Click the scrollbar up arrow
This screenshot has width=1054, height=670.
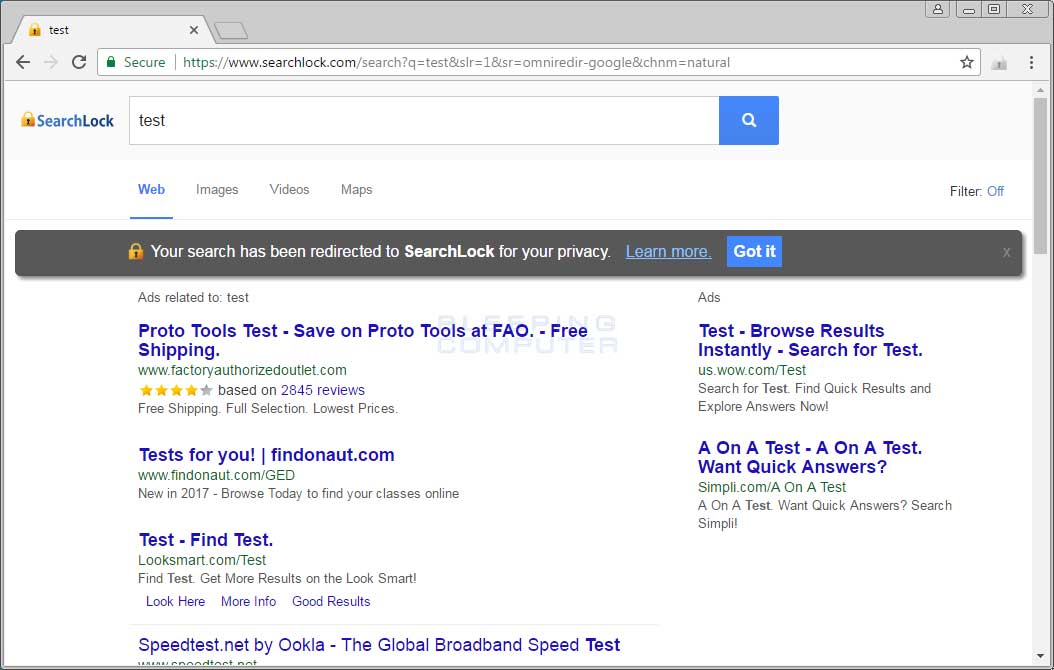pyautogui.click(x=1040, y=89)
